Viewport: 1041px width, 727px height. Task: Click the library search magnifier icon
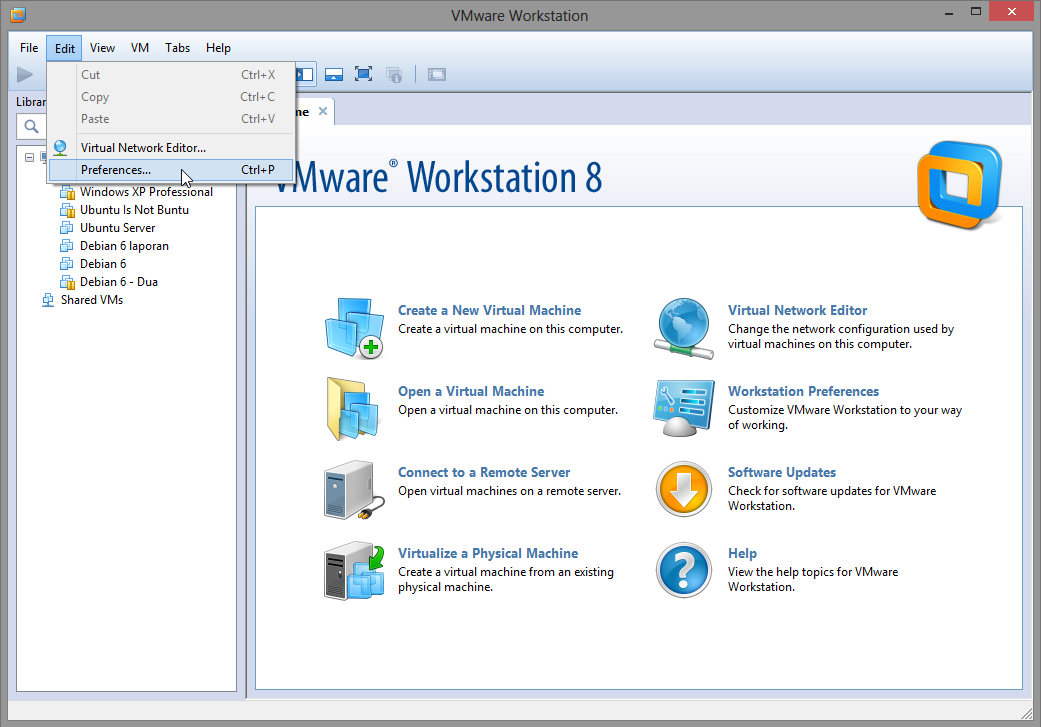tap(31, 126)
